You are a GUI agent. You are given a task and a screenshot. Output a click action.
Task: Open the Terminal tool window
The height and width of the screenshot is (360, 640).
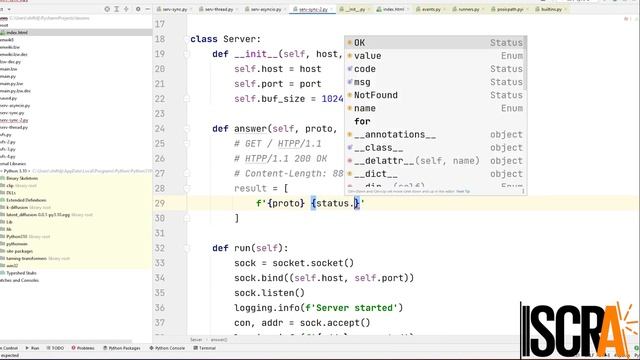click(x=204, y=348)
